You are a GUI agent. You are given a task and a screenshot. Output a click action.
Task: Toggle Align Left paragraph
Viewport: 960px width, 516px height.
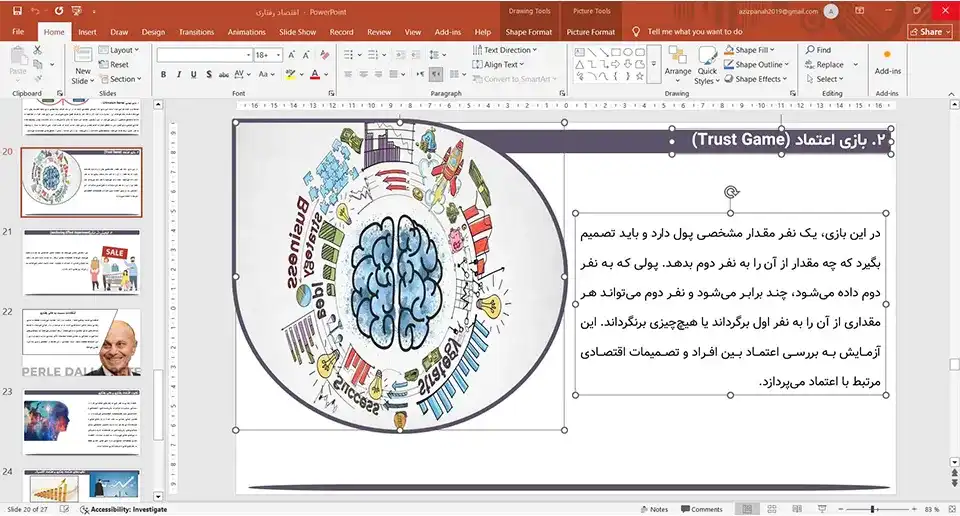(x=348, y=75)
